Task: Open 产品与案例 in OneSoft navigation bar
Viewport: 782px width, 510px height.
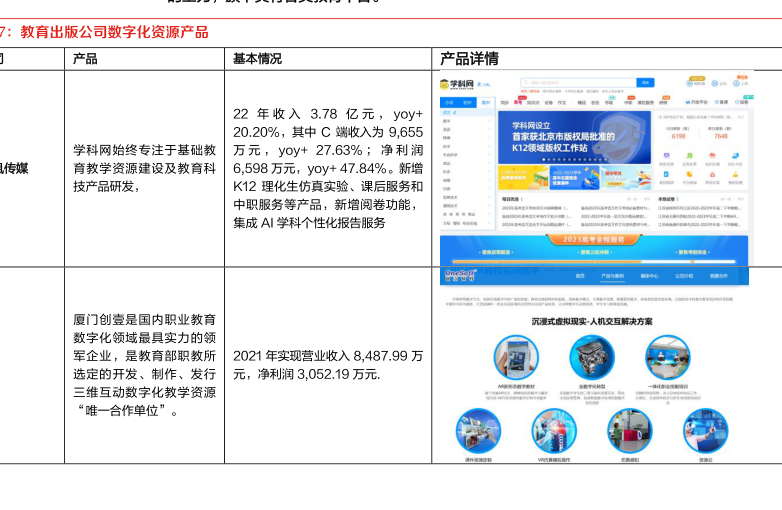Action: (x=612, y=276)
